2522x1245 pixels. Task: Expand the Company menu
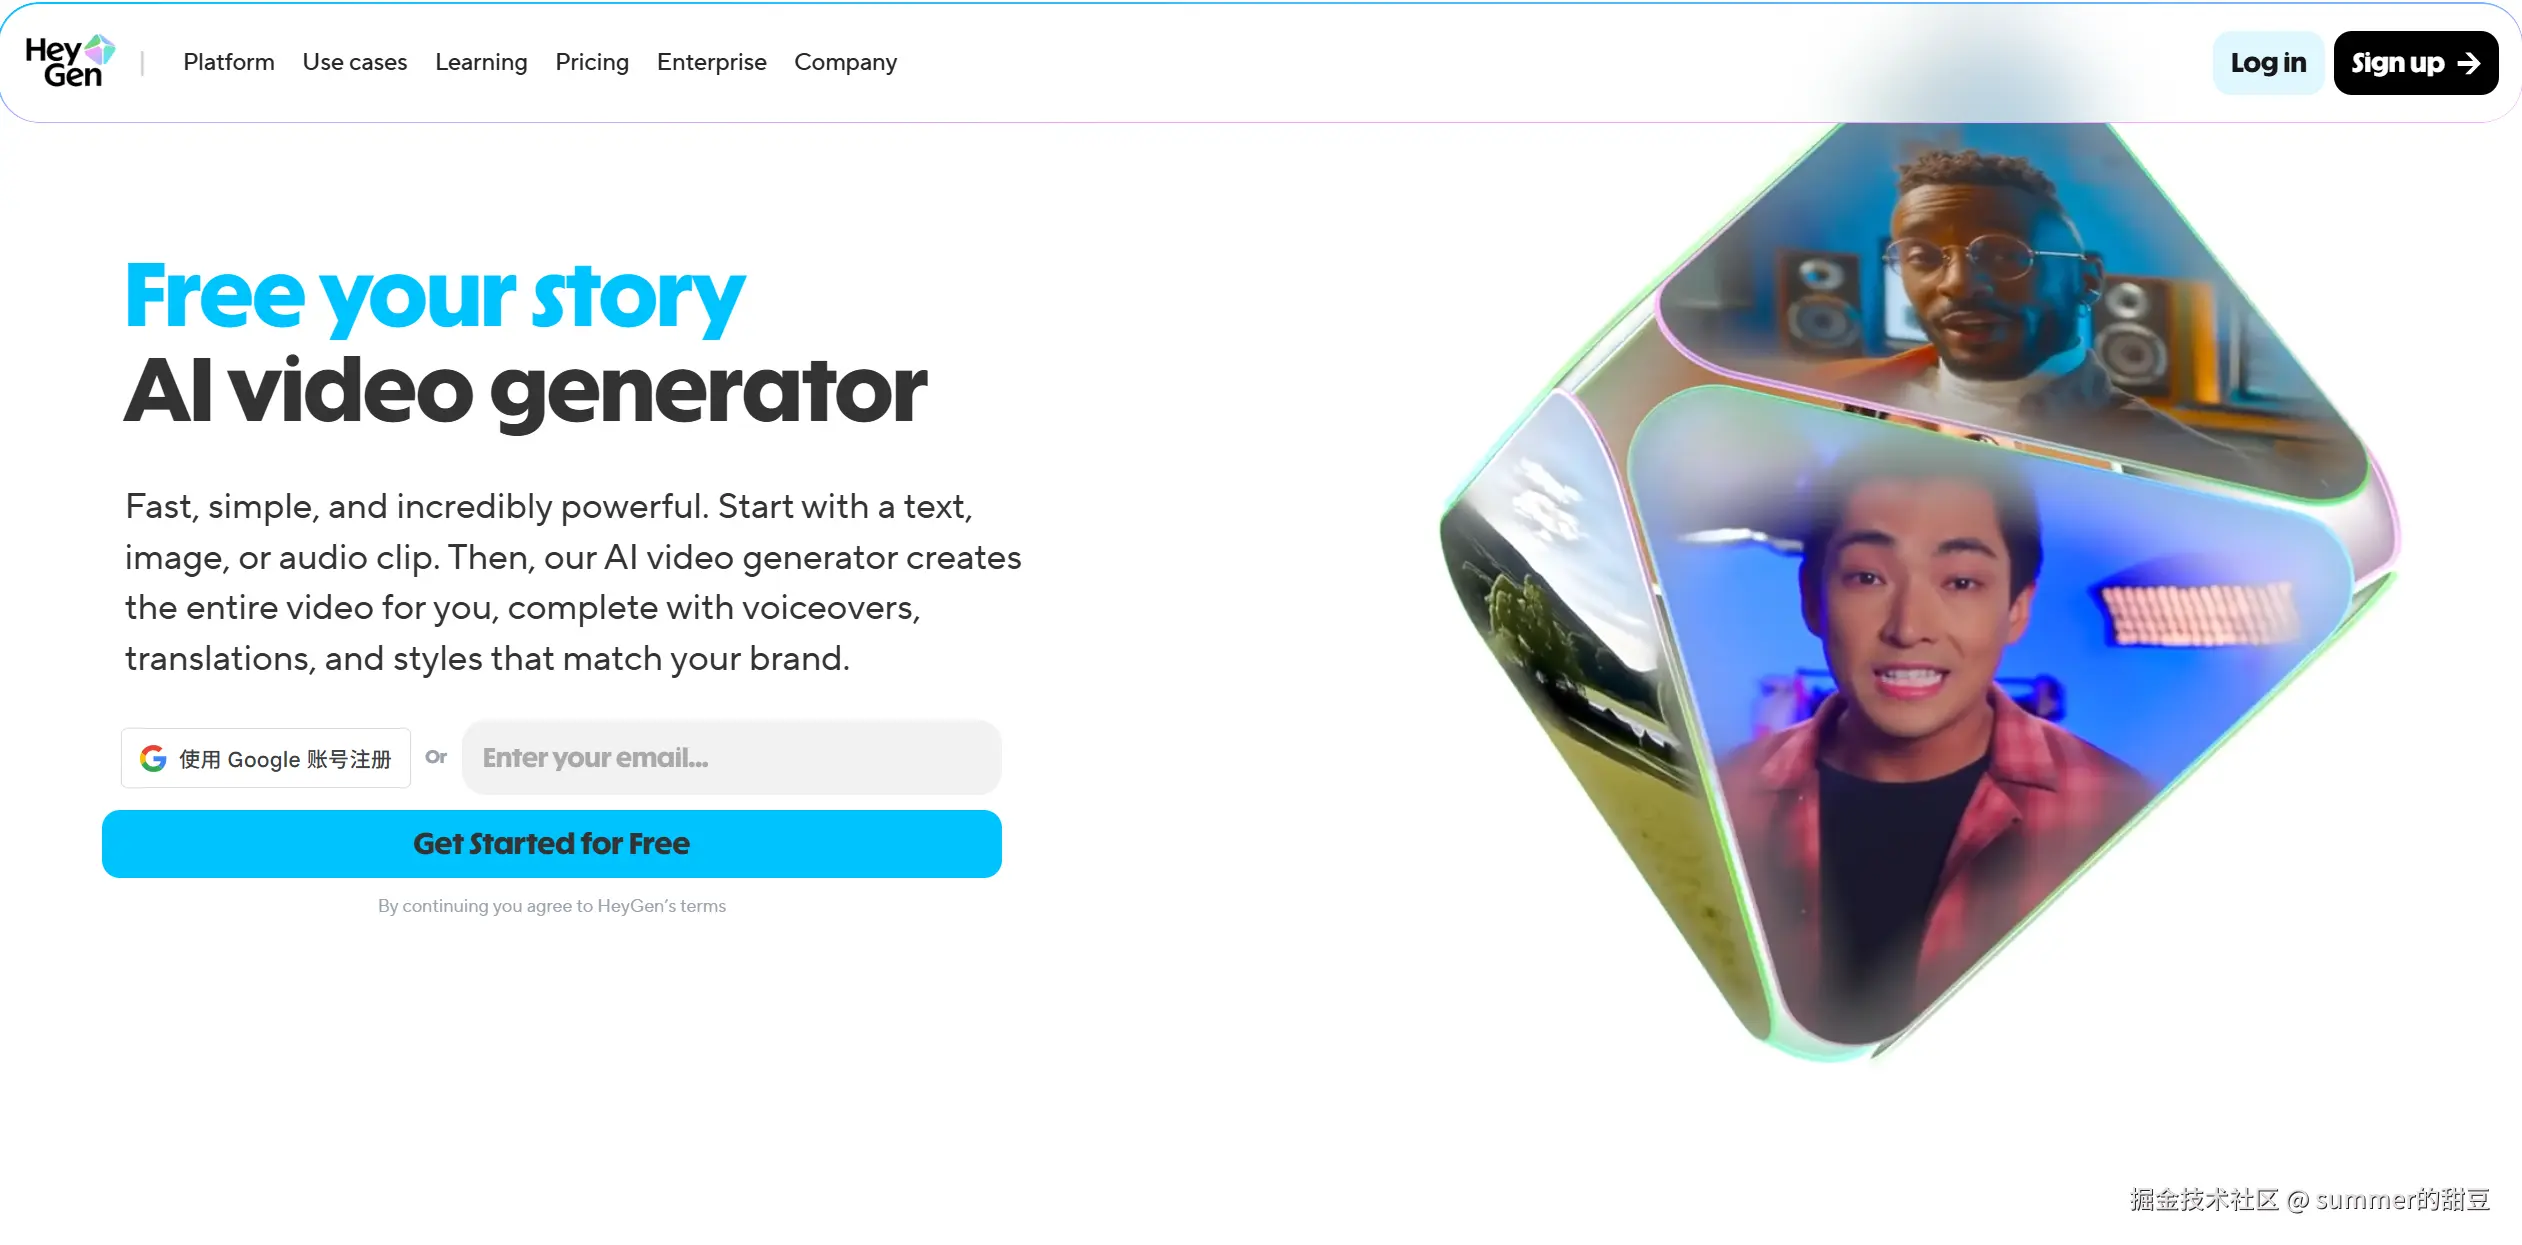(846, 62)
